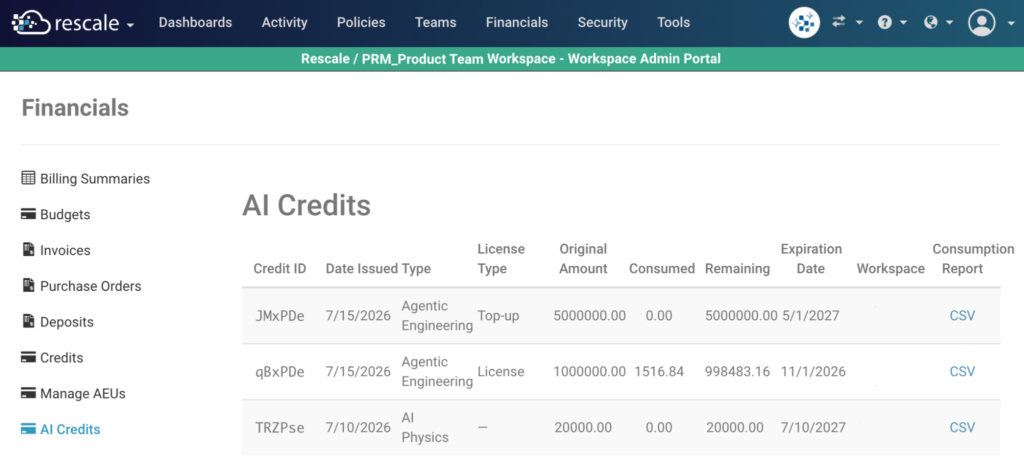Expand the dropdown arrow beside globe icon

tap(950, 23)
